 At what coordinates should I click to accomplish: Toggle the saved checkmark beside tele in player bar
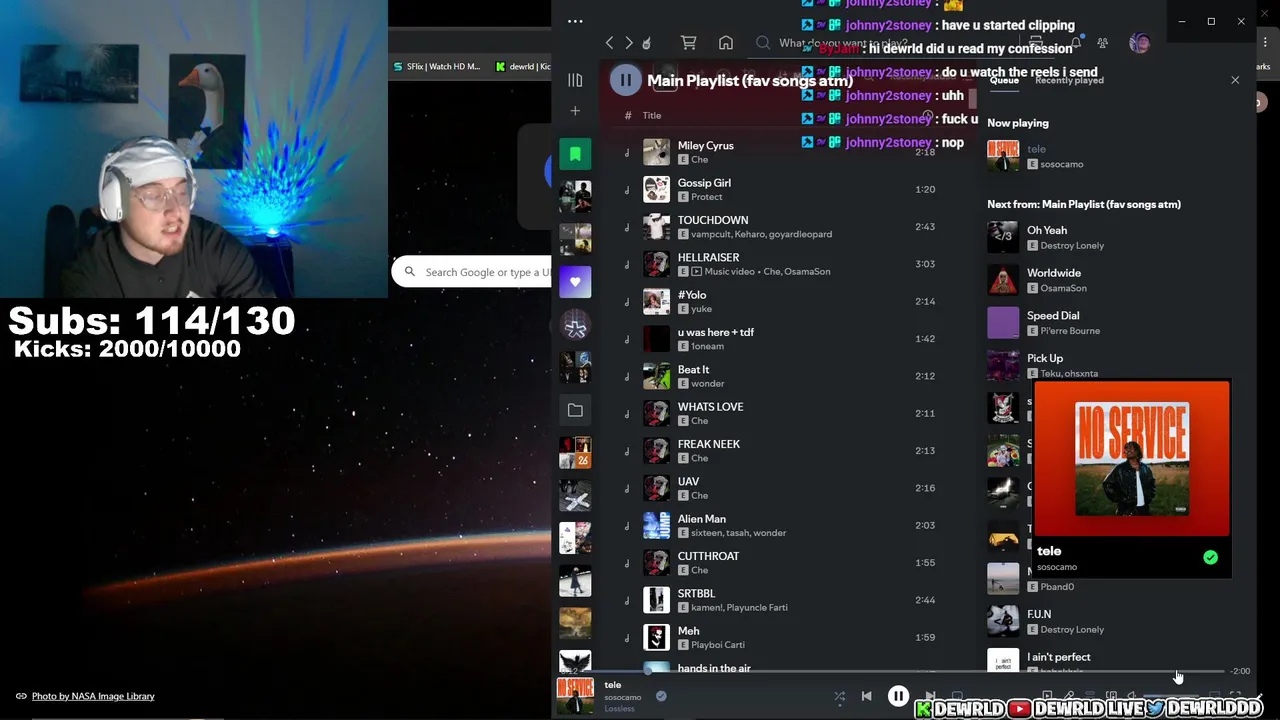[661, 696]
